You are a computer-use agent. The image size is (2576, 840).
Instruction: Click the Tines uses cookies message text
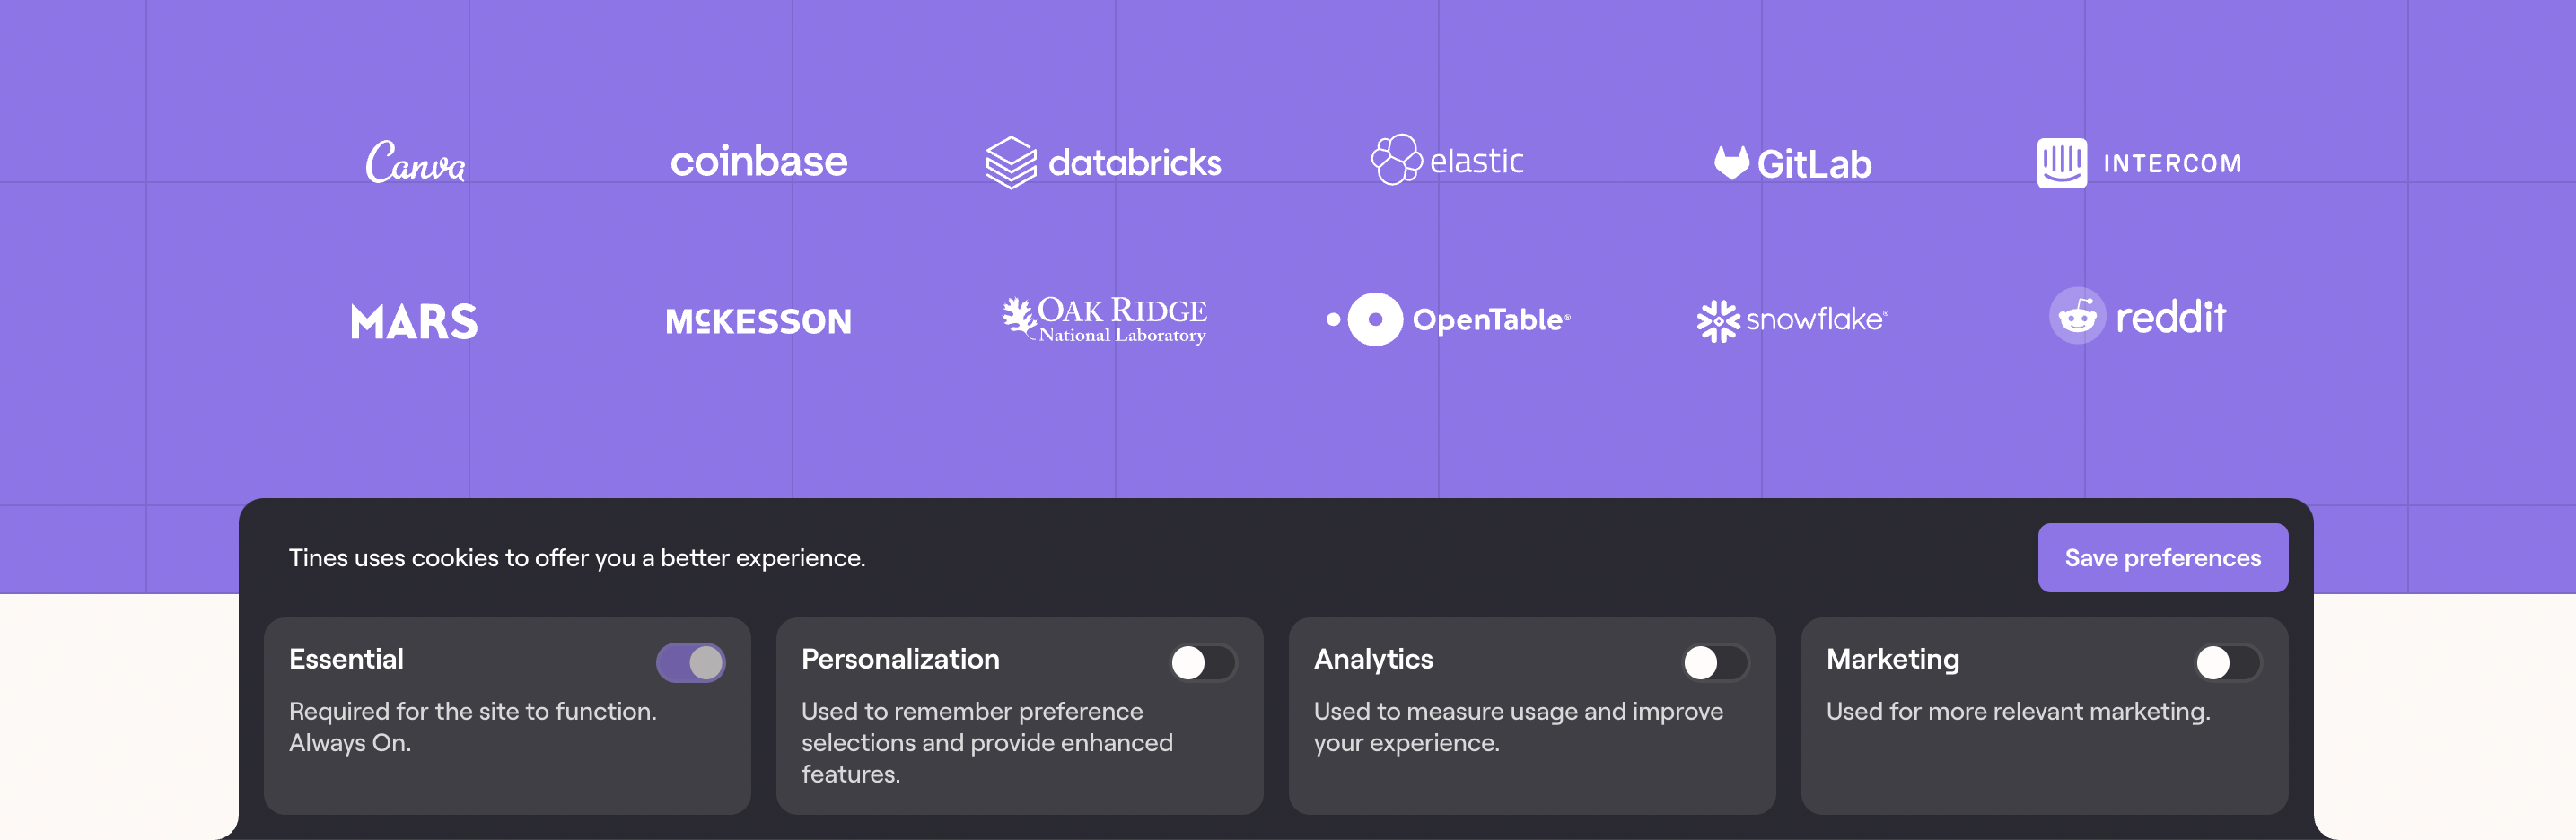click(577, 558)
